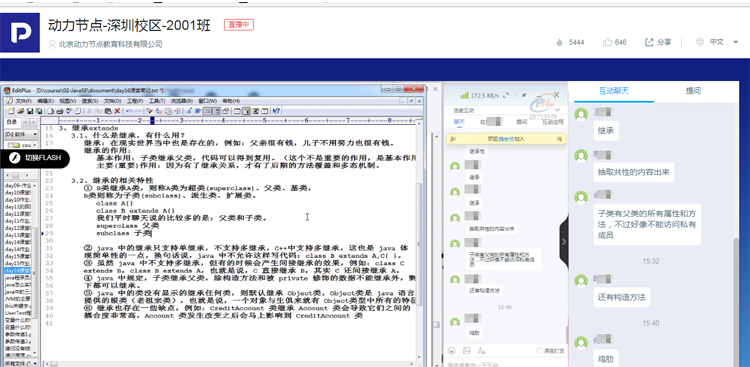Screen dimensions: 750x367
Task: Open the 文件(F) menu in EditPlus
Action: pyautogui.click(x=24, y=101)
